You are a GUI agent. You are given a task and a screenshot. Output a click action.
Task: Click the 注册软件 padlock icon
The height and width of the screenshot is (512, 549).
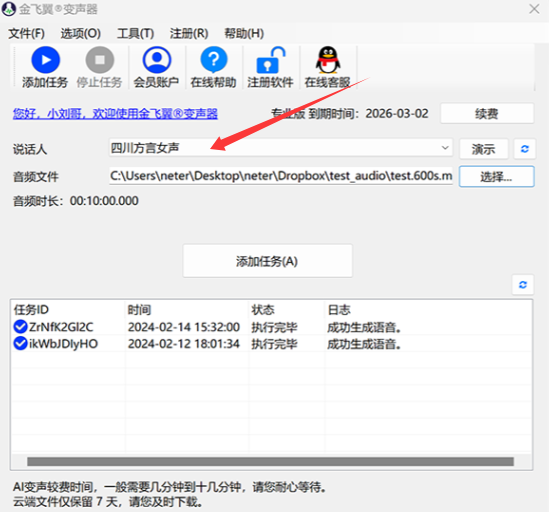[x=270, y=60]
